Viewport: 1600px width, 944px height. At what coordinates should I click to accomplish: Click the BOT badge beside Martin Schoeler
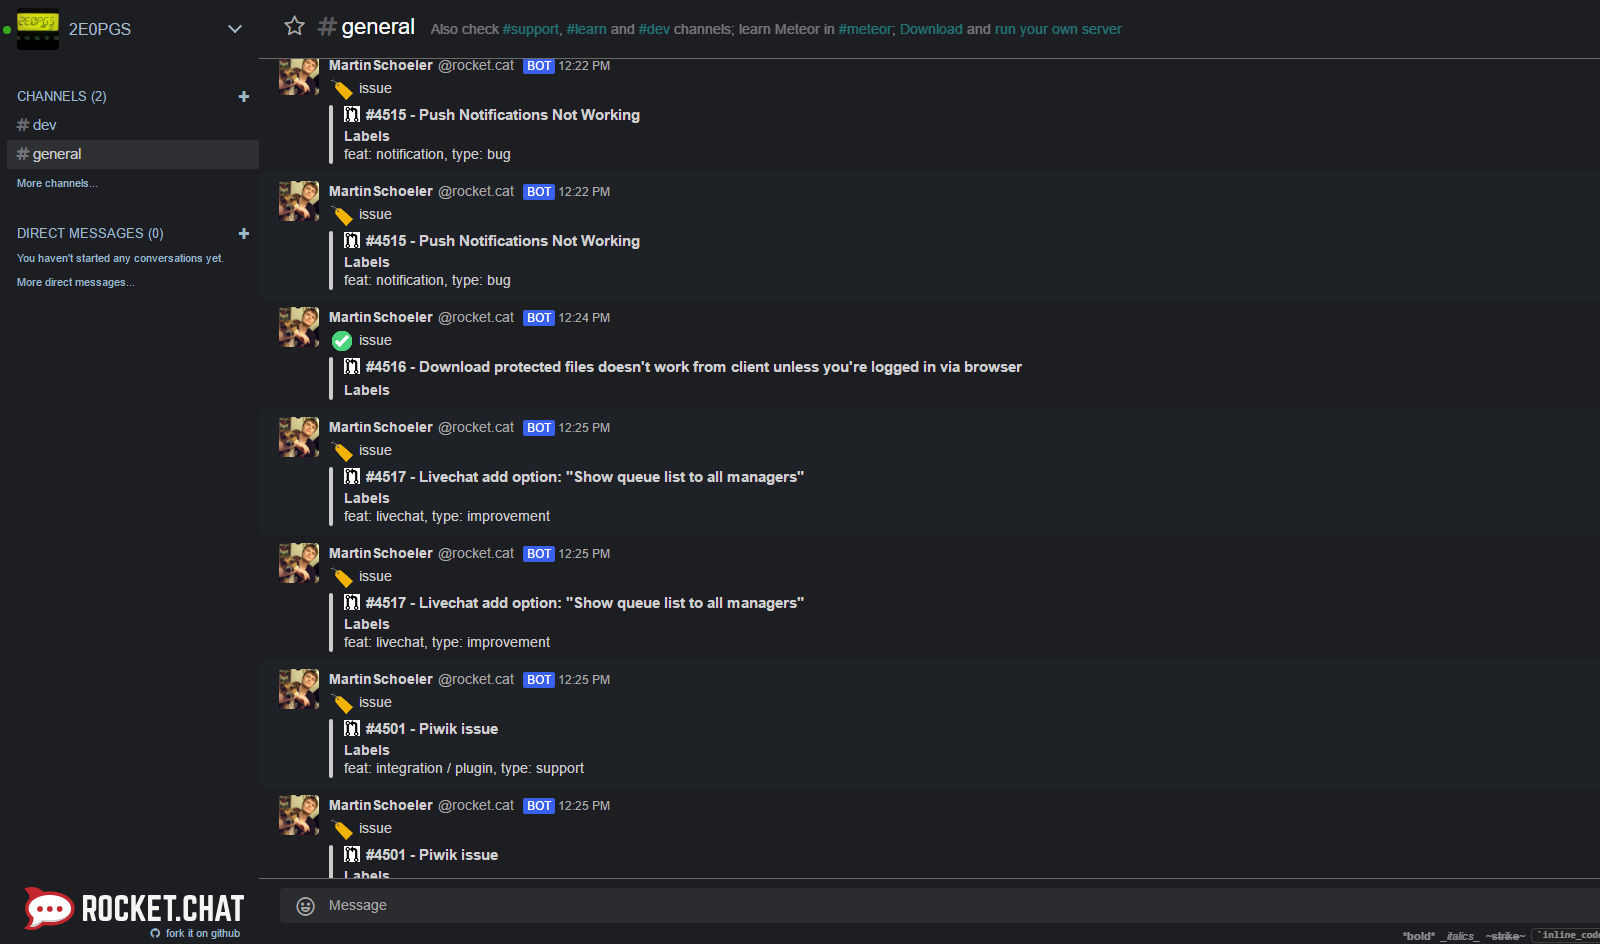[539, 65]
